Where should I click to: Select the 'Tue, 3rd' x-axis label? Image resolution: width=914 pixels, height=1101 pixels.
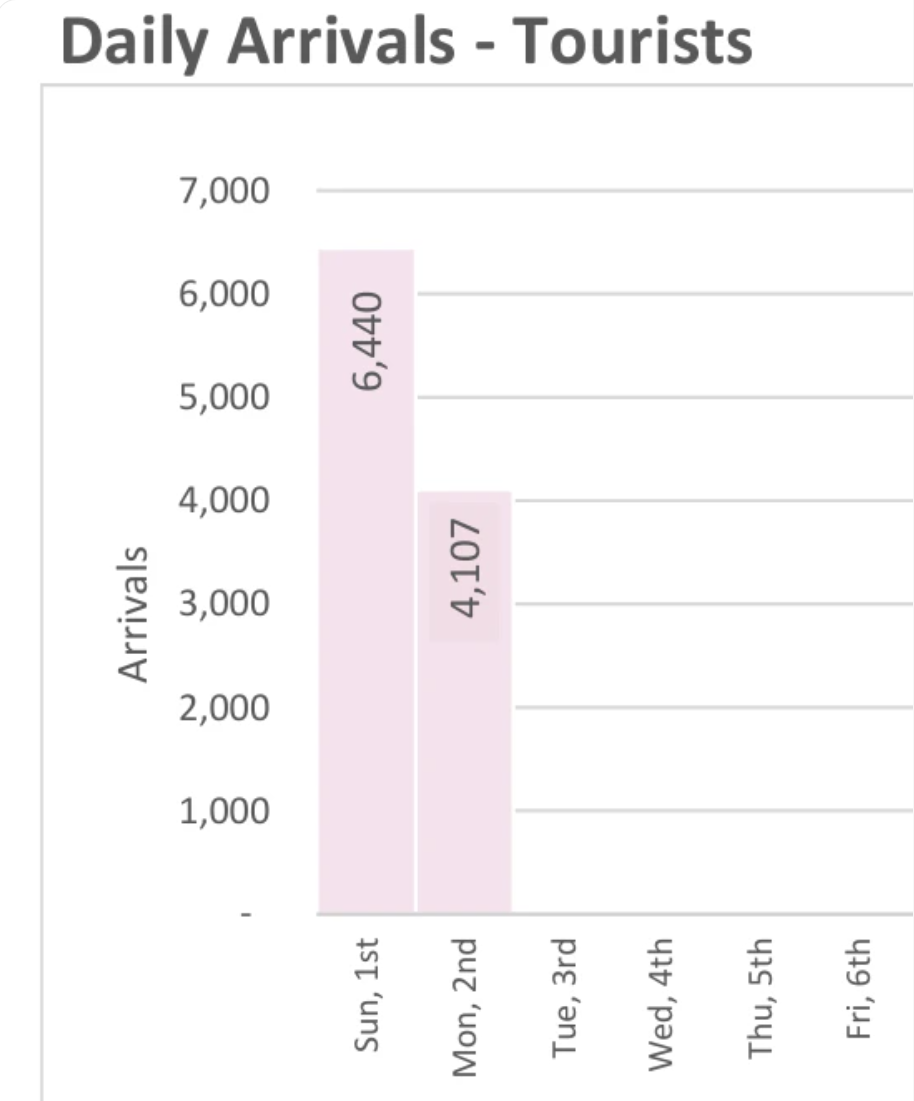(564, 996)
